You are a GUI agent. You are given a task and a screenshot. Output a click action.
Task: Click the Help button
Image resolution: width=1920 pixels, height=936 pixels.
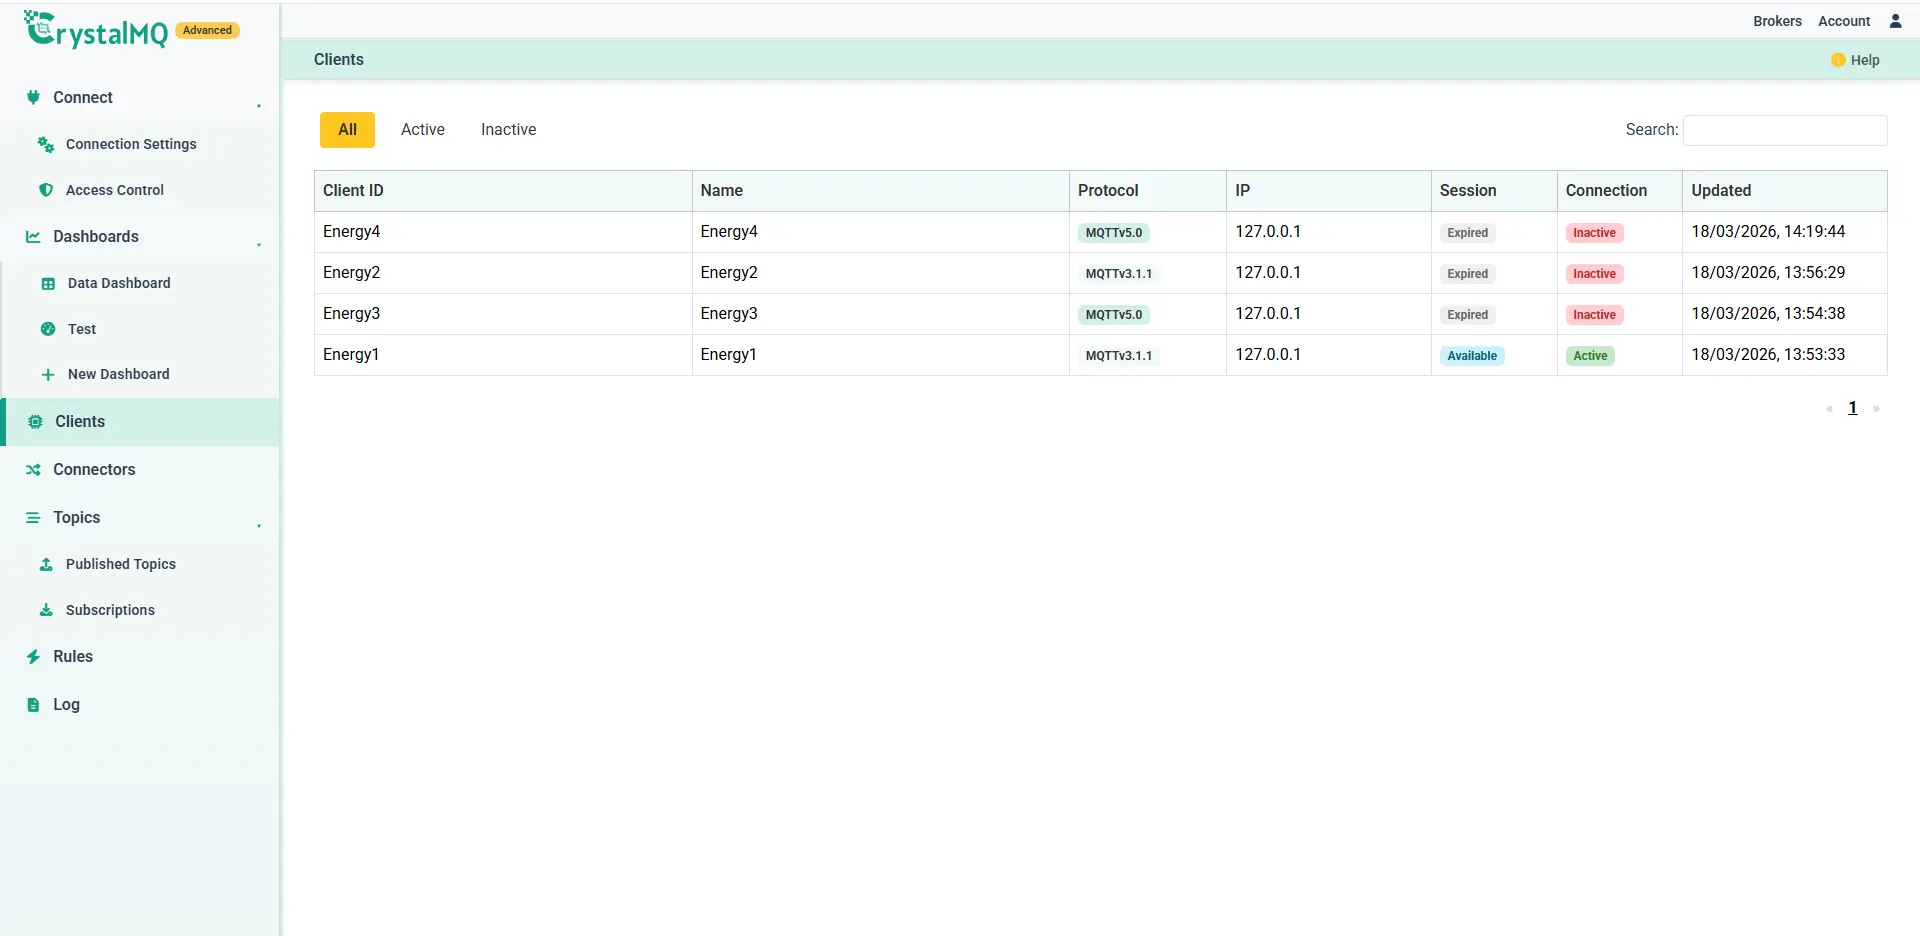point(1855,60)
